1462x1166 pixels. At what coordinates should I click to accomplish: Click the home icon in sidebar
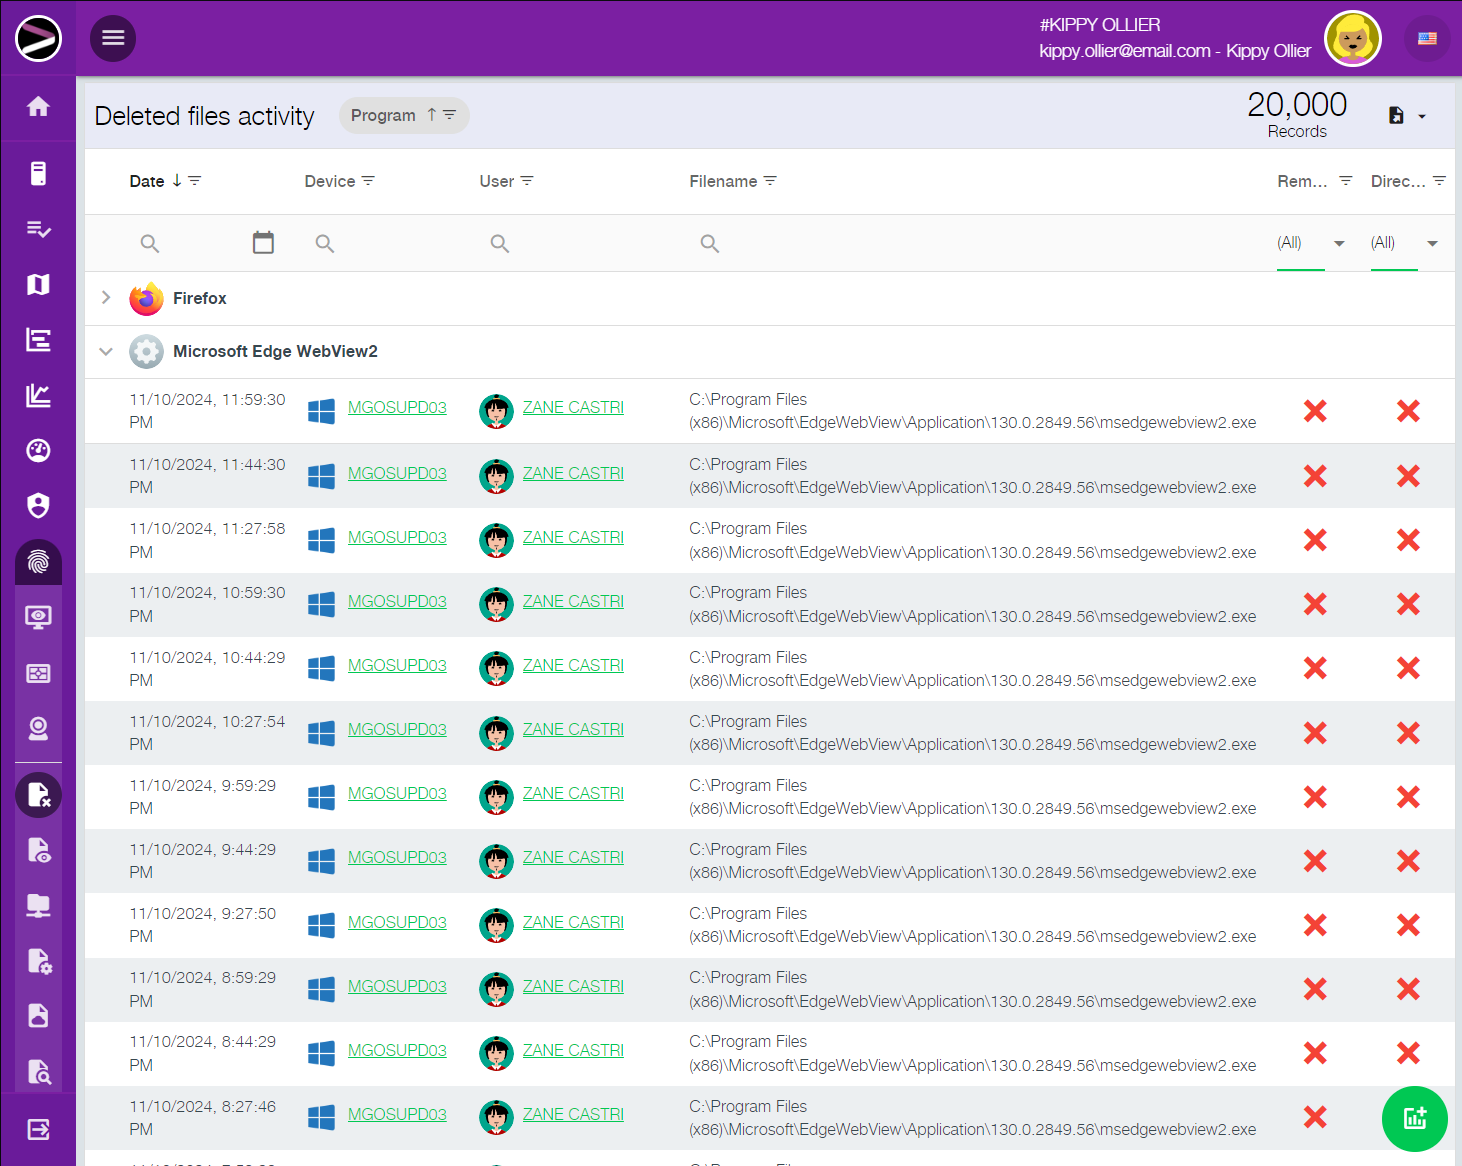coord(38,107)
